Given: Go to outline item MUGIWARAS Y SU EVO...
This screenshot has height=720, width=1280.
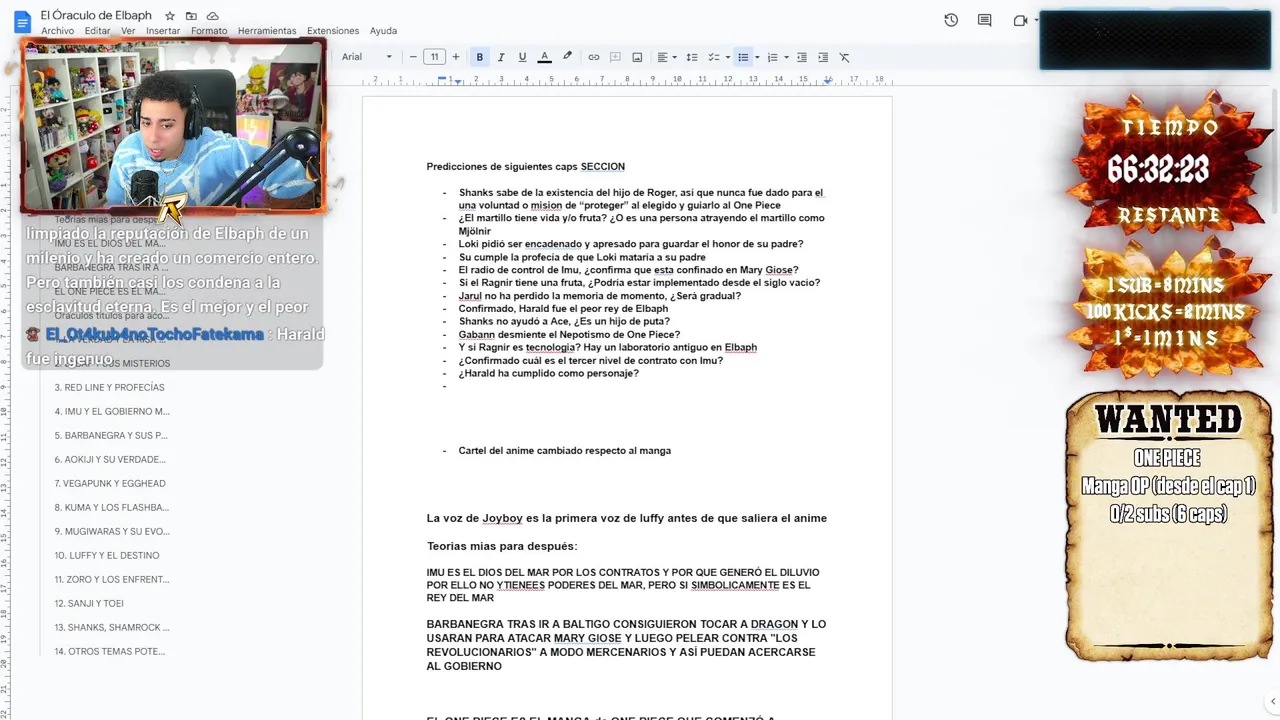Looking at the screenshot, I should 112,531.
